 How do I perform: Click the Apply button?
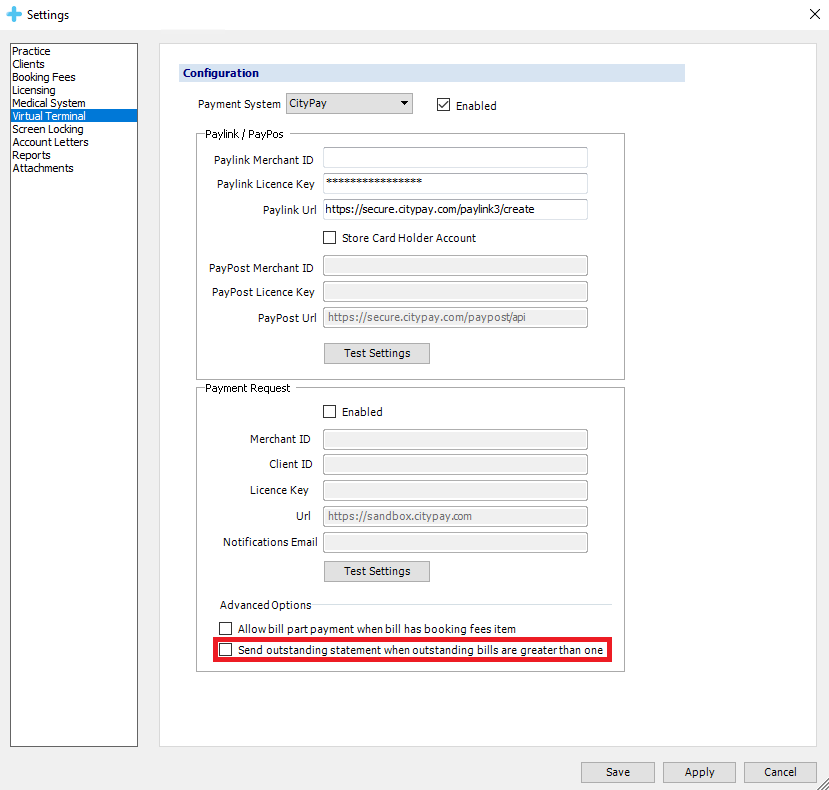point(699,772)
